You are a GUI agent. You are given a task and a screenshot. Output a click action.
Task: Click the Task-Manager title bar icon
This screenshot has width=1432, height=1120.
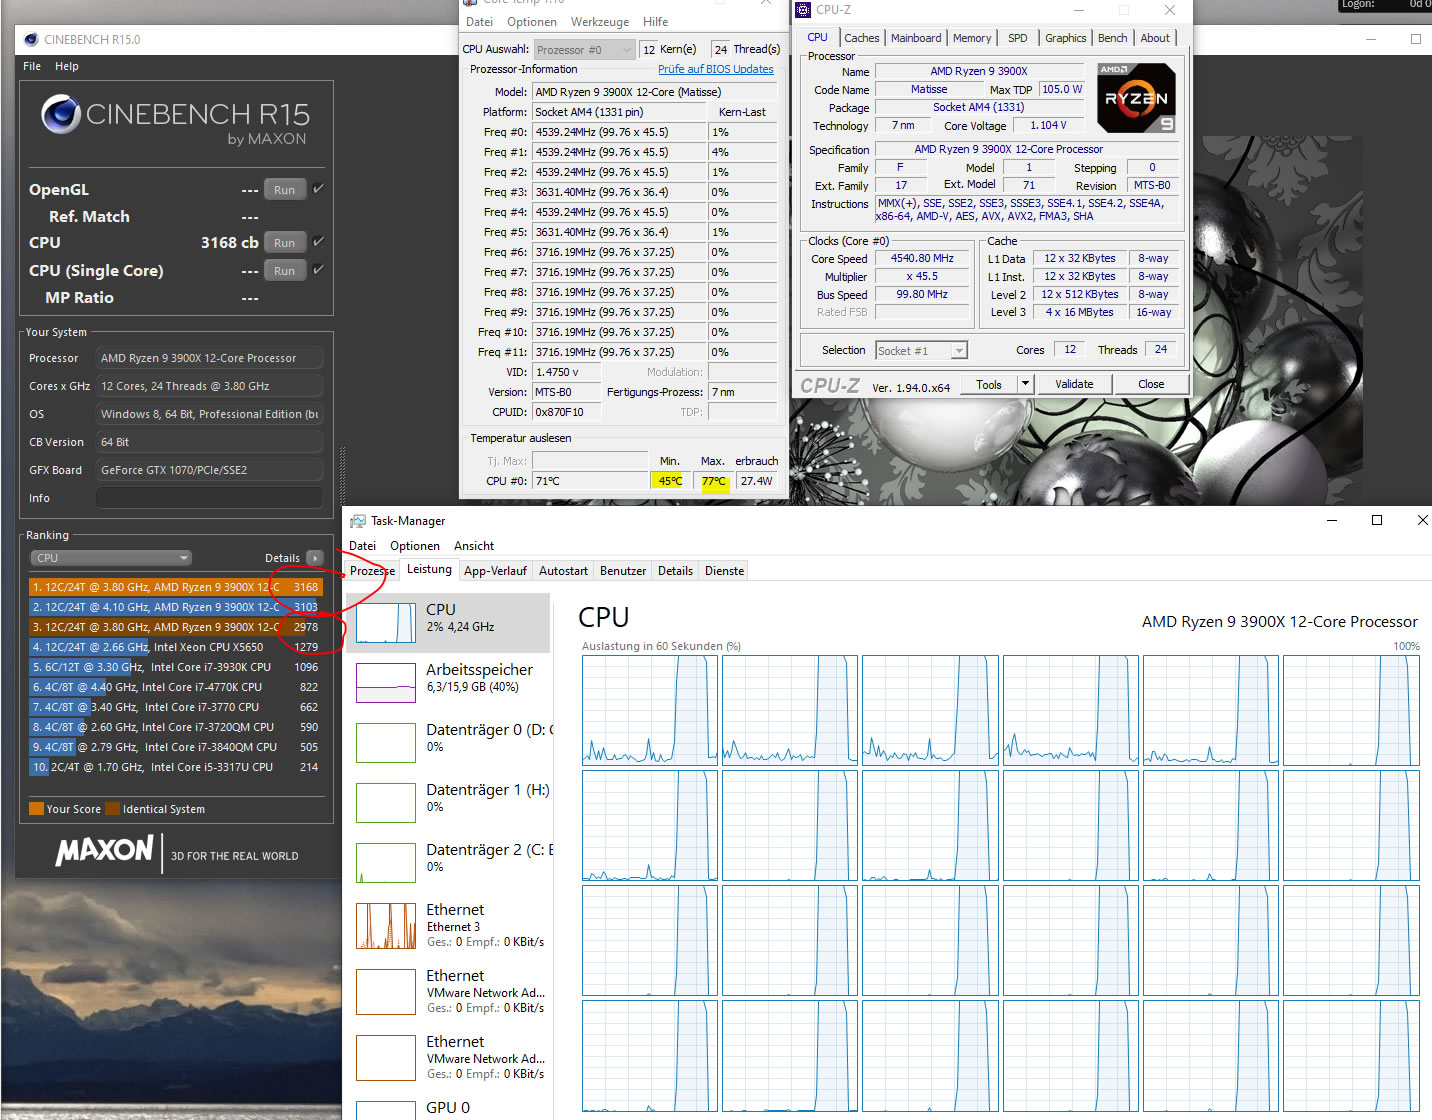tap(357, 521)
